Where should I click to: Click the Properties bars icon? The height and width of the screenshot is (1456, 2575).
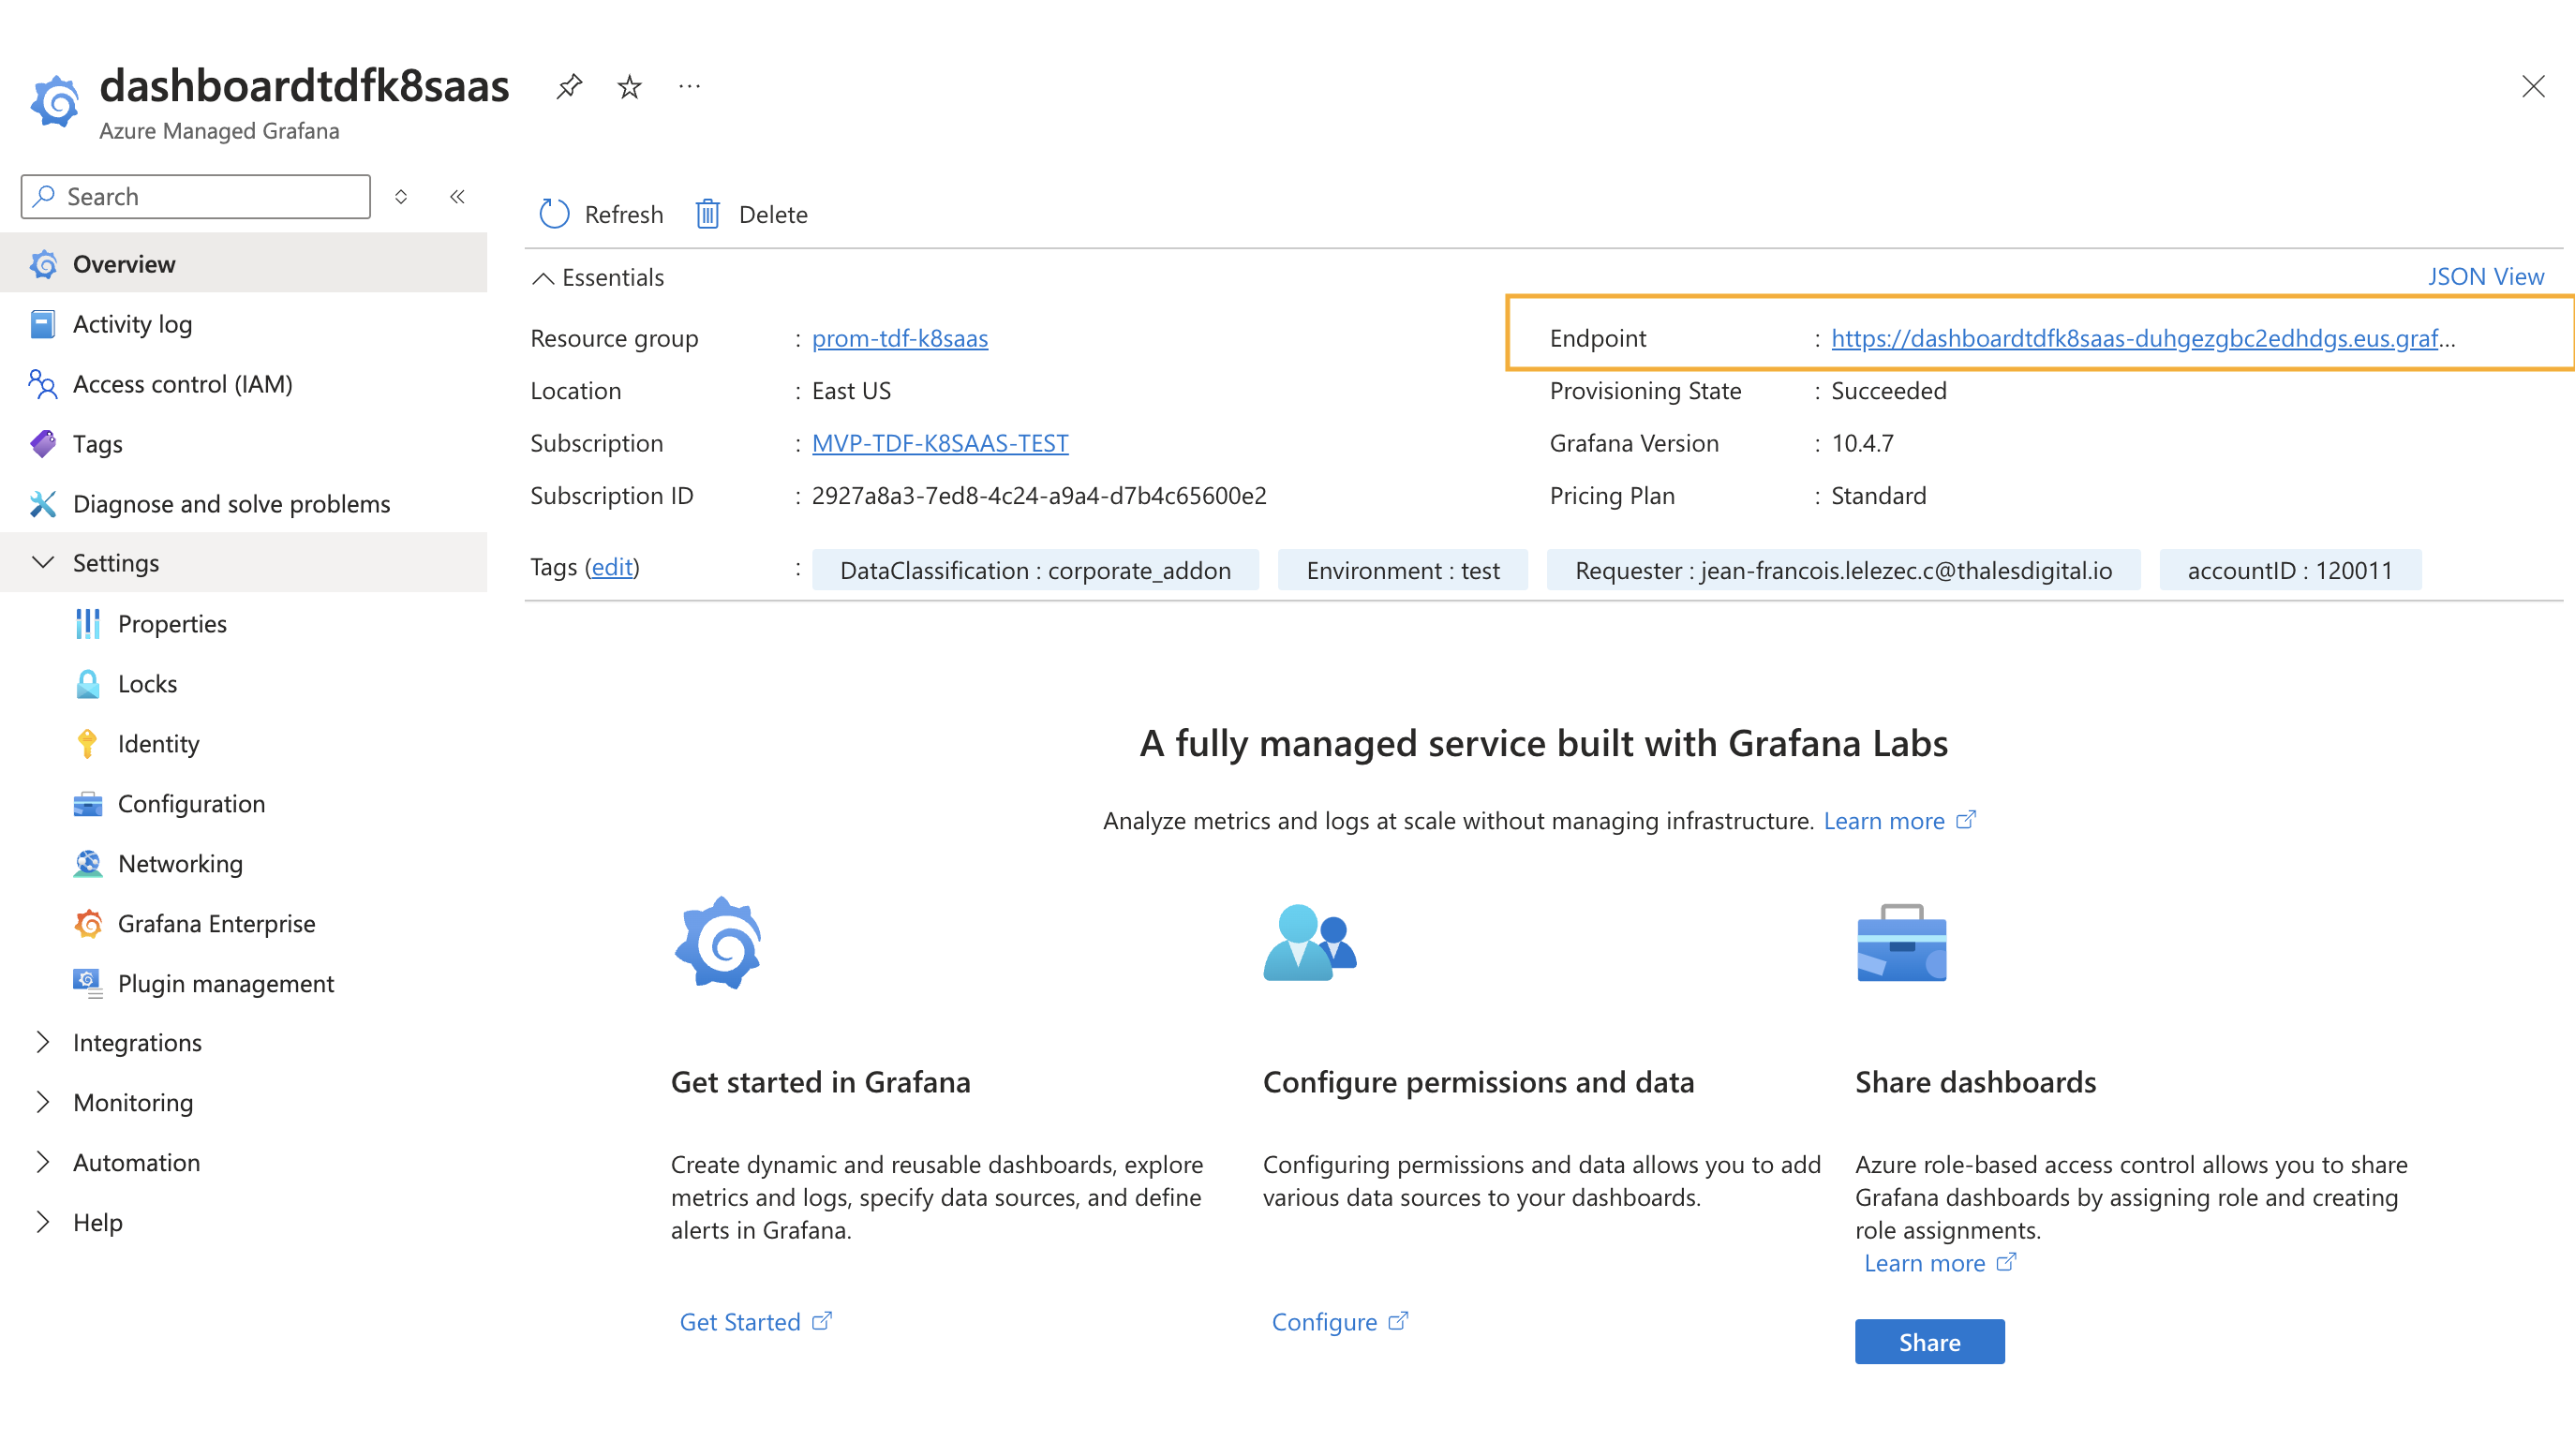88,624
